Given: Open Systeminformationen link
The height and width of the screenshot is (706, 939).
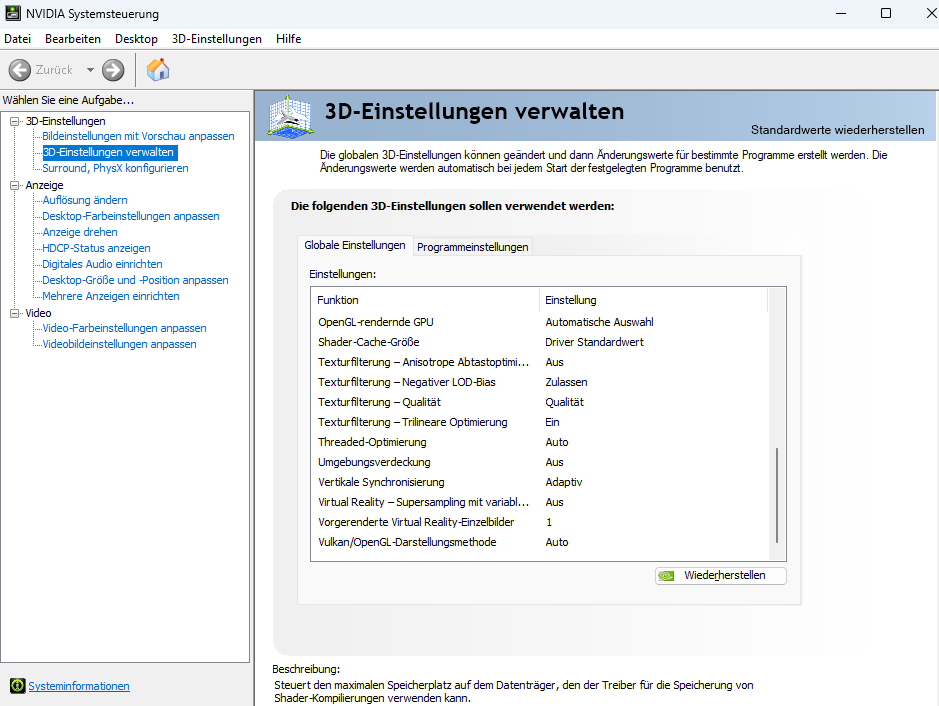Looking at the screenshot, I should [x=79, y=686].
